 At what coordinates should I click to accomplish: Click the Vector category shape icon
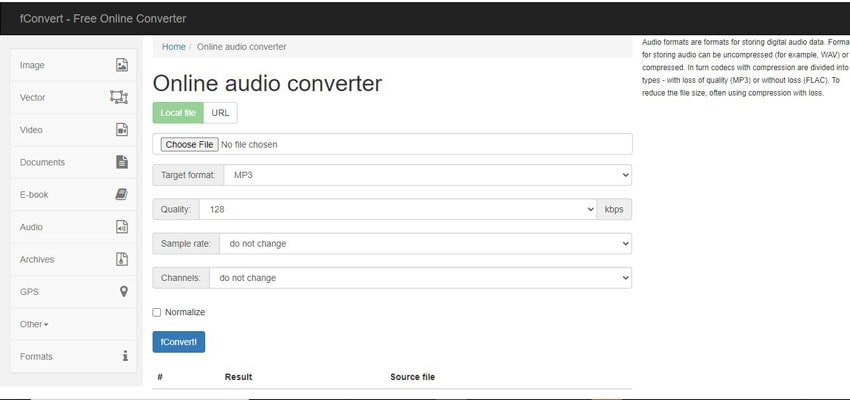pos(119,98)
